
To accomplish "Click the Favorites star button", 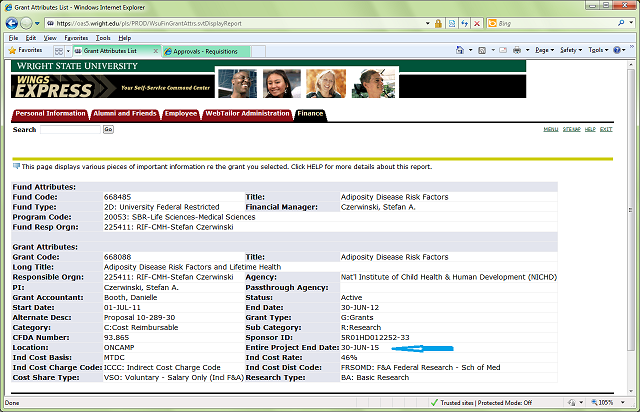I will click(25, 50).
